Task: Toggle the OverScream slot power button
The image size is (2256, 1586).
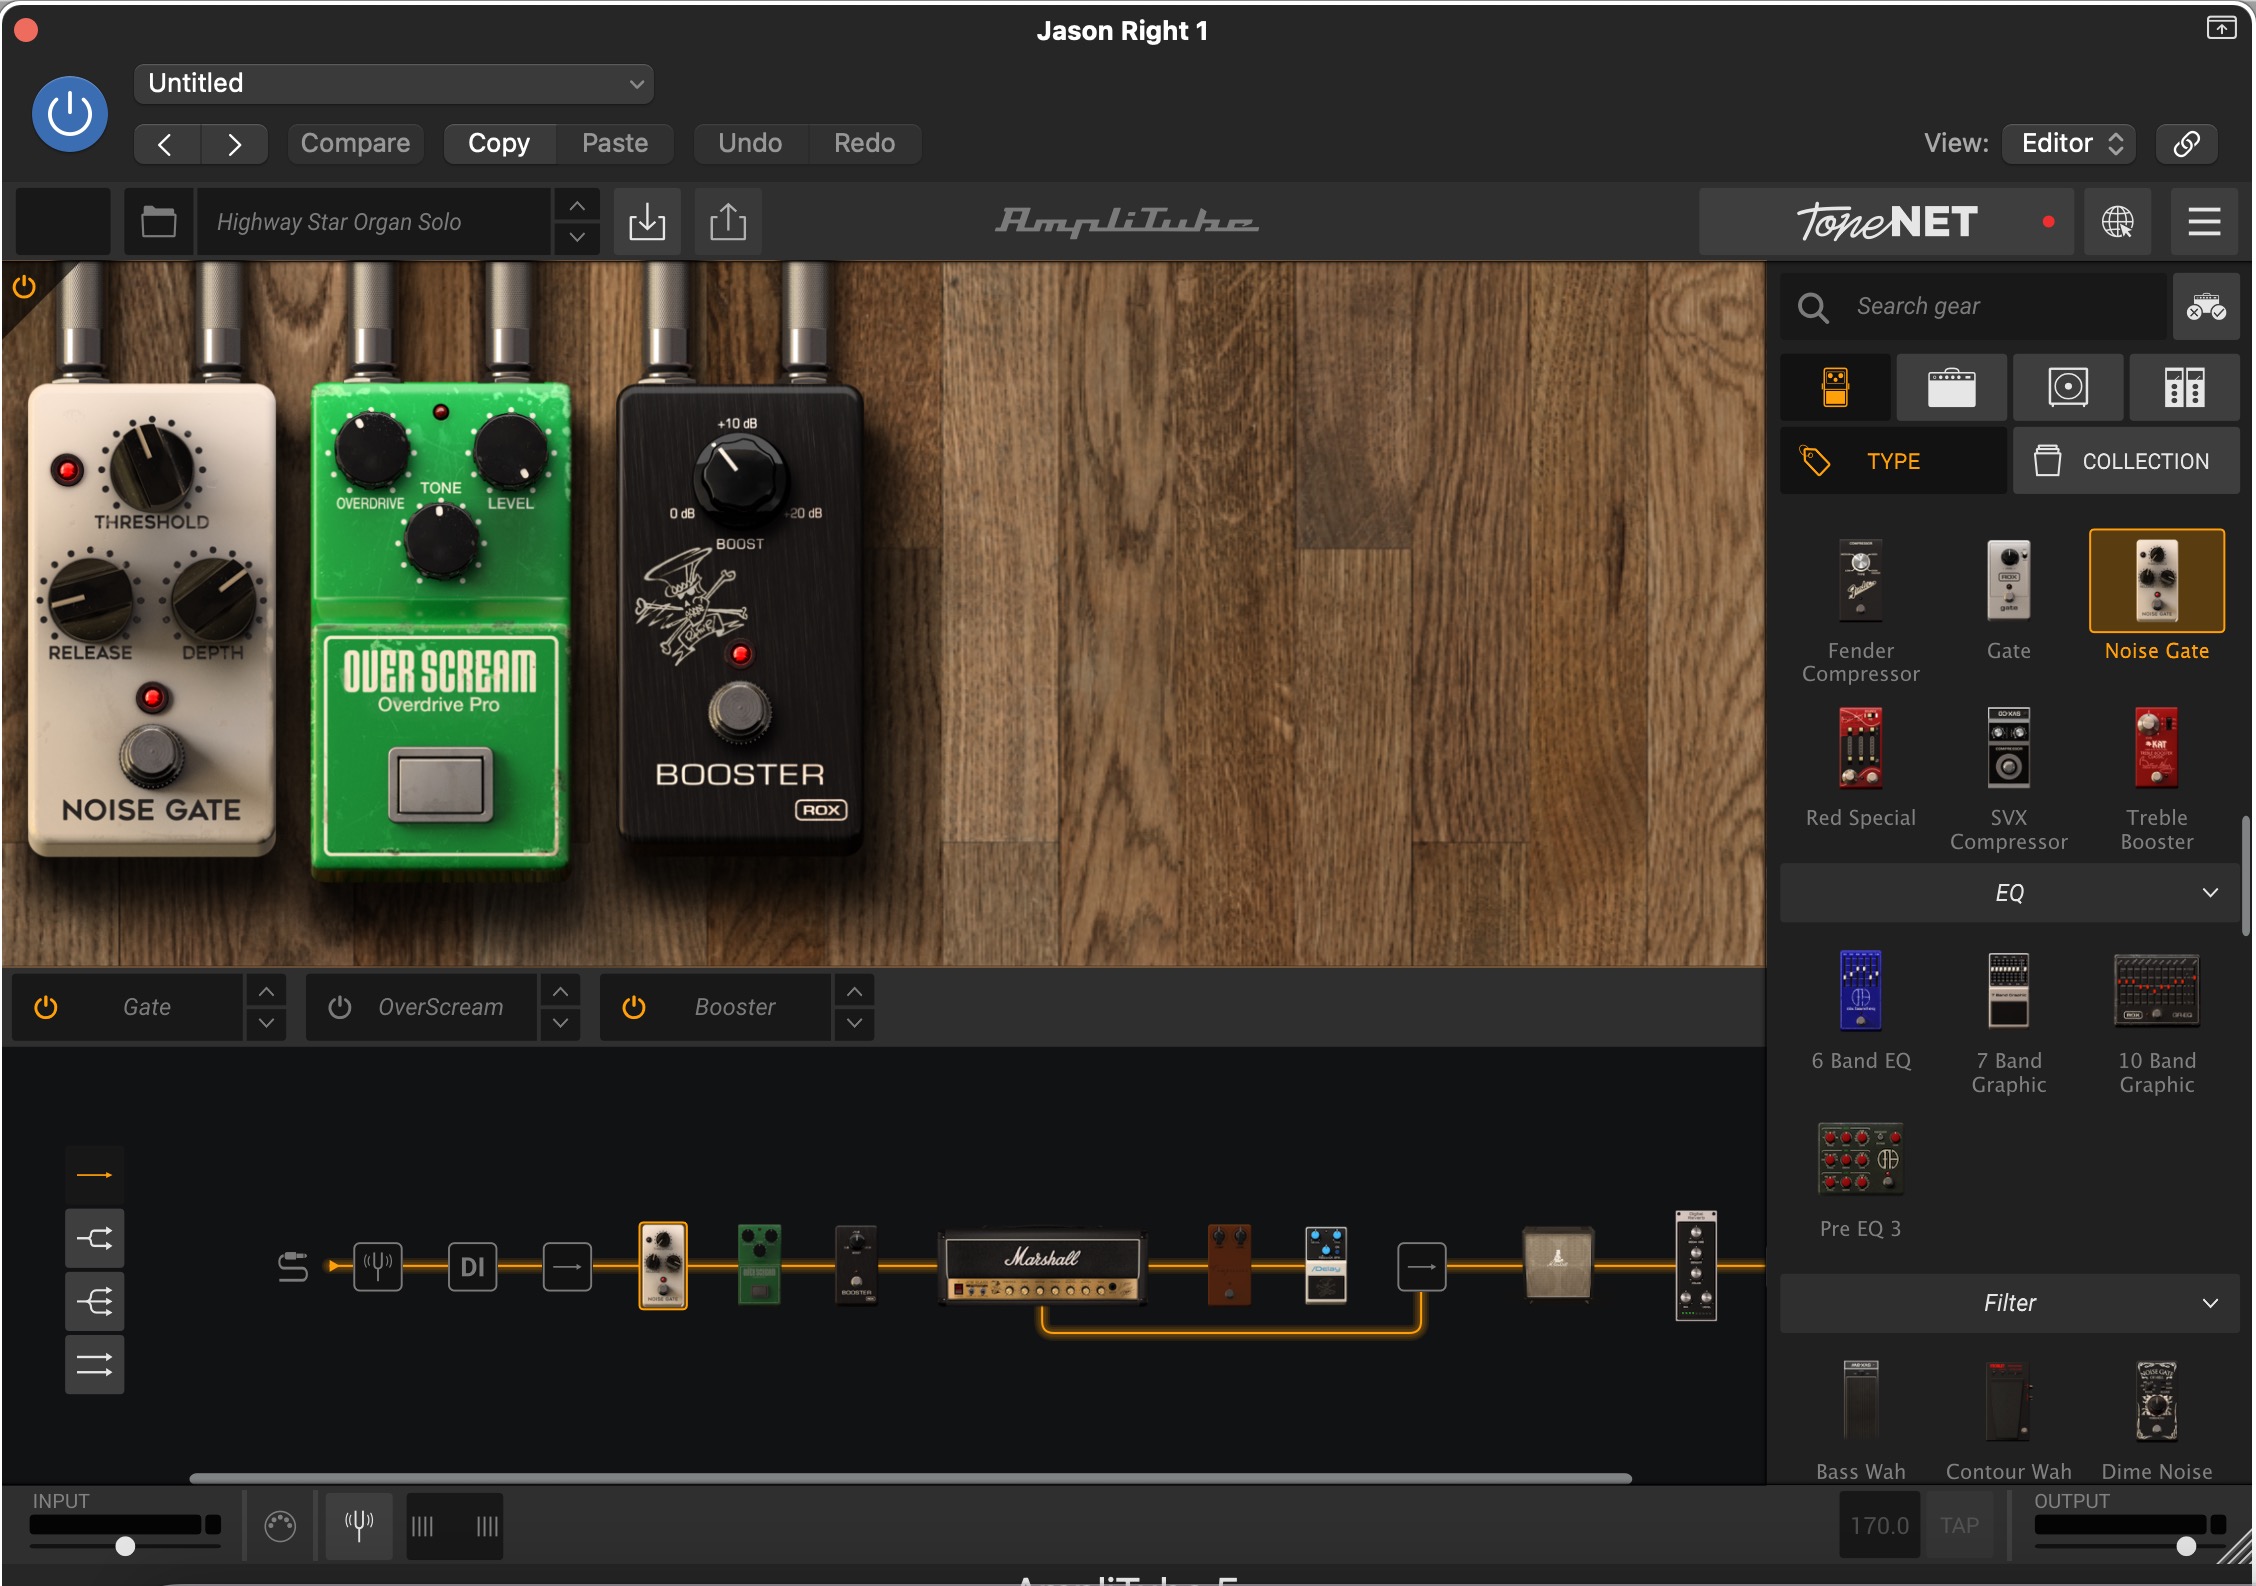Action: (339, 1007)
